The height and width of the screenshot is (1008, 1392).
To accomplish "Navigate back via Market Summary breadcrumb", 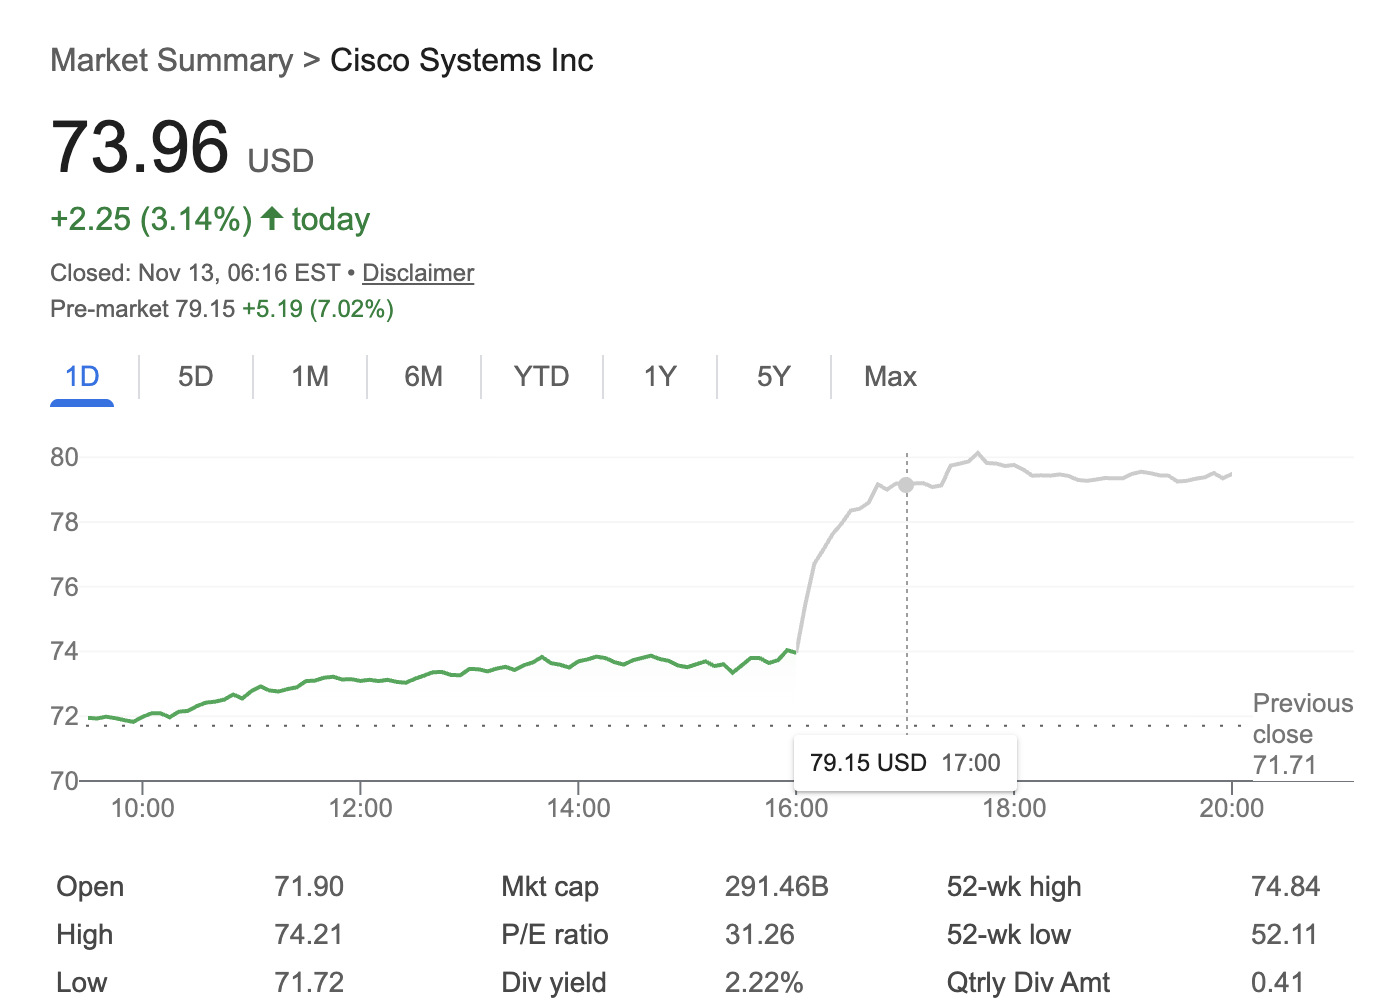I will pyautogui.click(x=170, y=60).
